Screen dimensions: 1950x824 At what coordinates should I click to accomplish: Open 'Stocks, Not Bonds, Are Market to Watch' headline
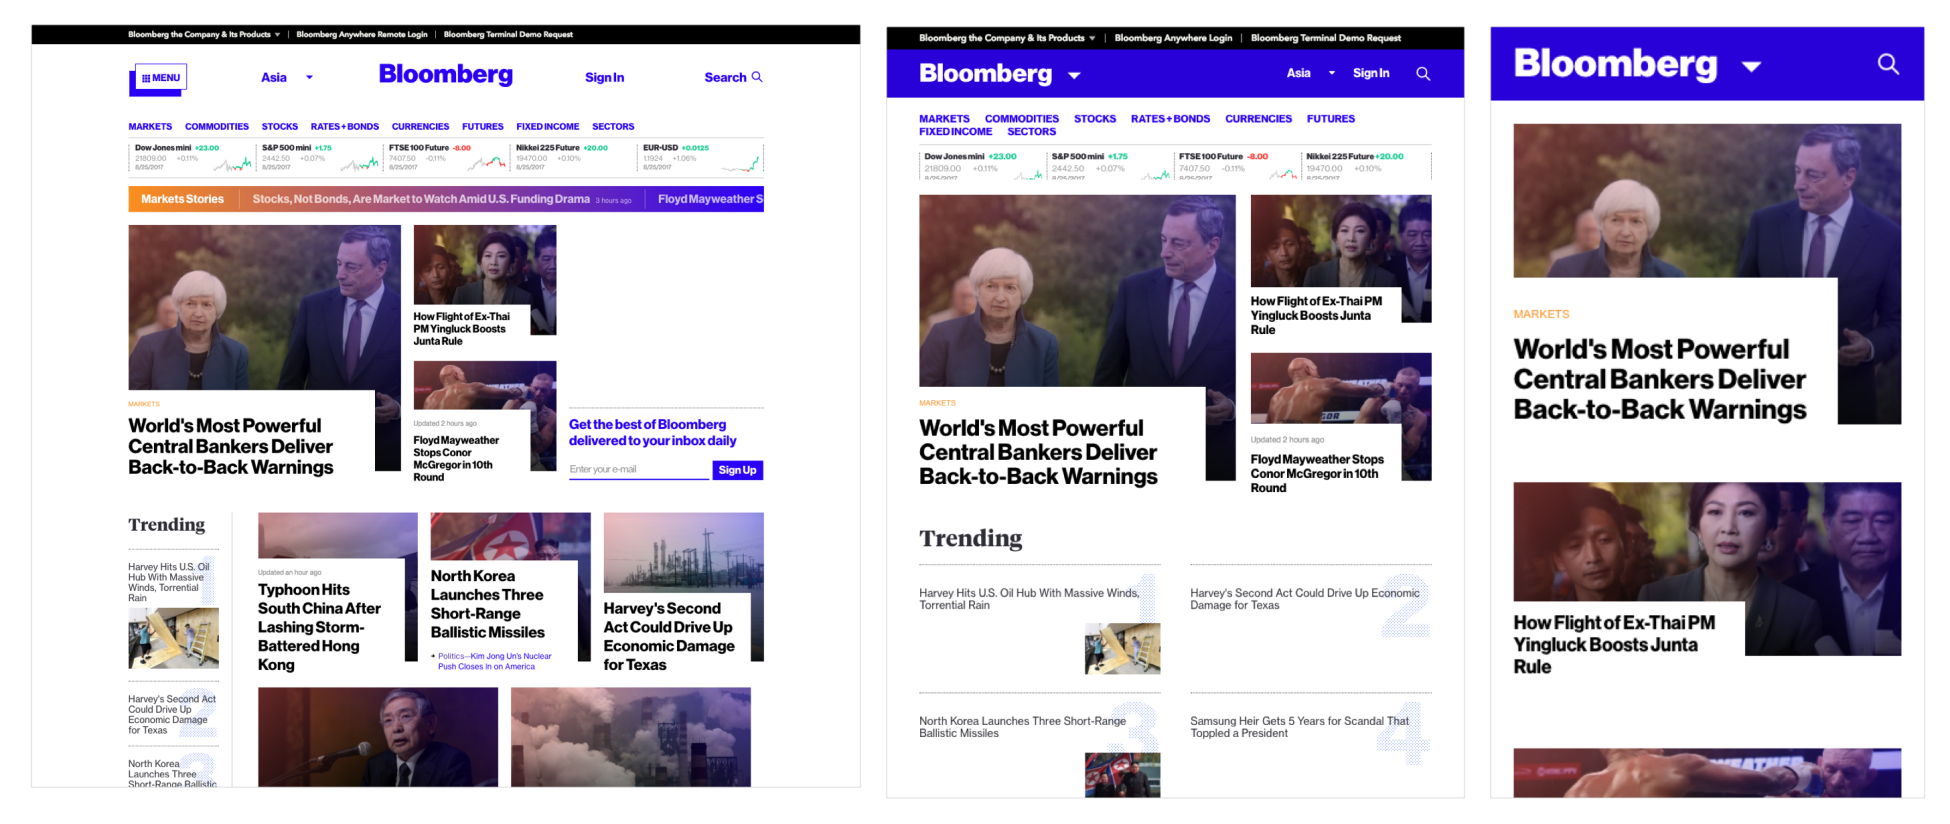[421, 199]
